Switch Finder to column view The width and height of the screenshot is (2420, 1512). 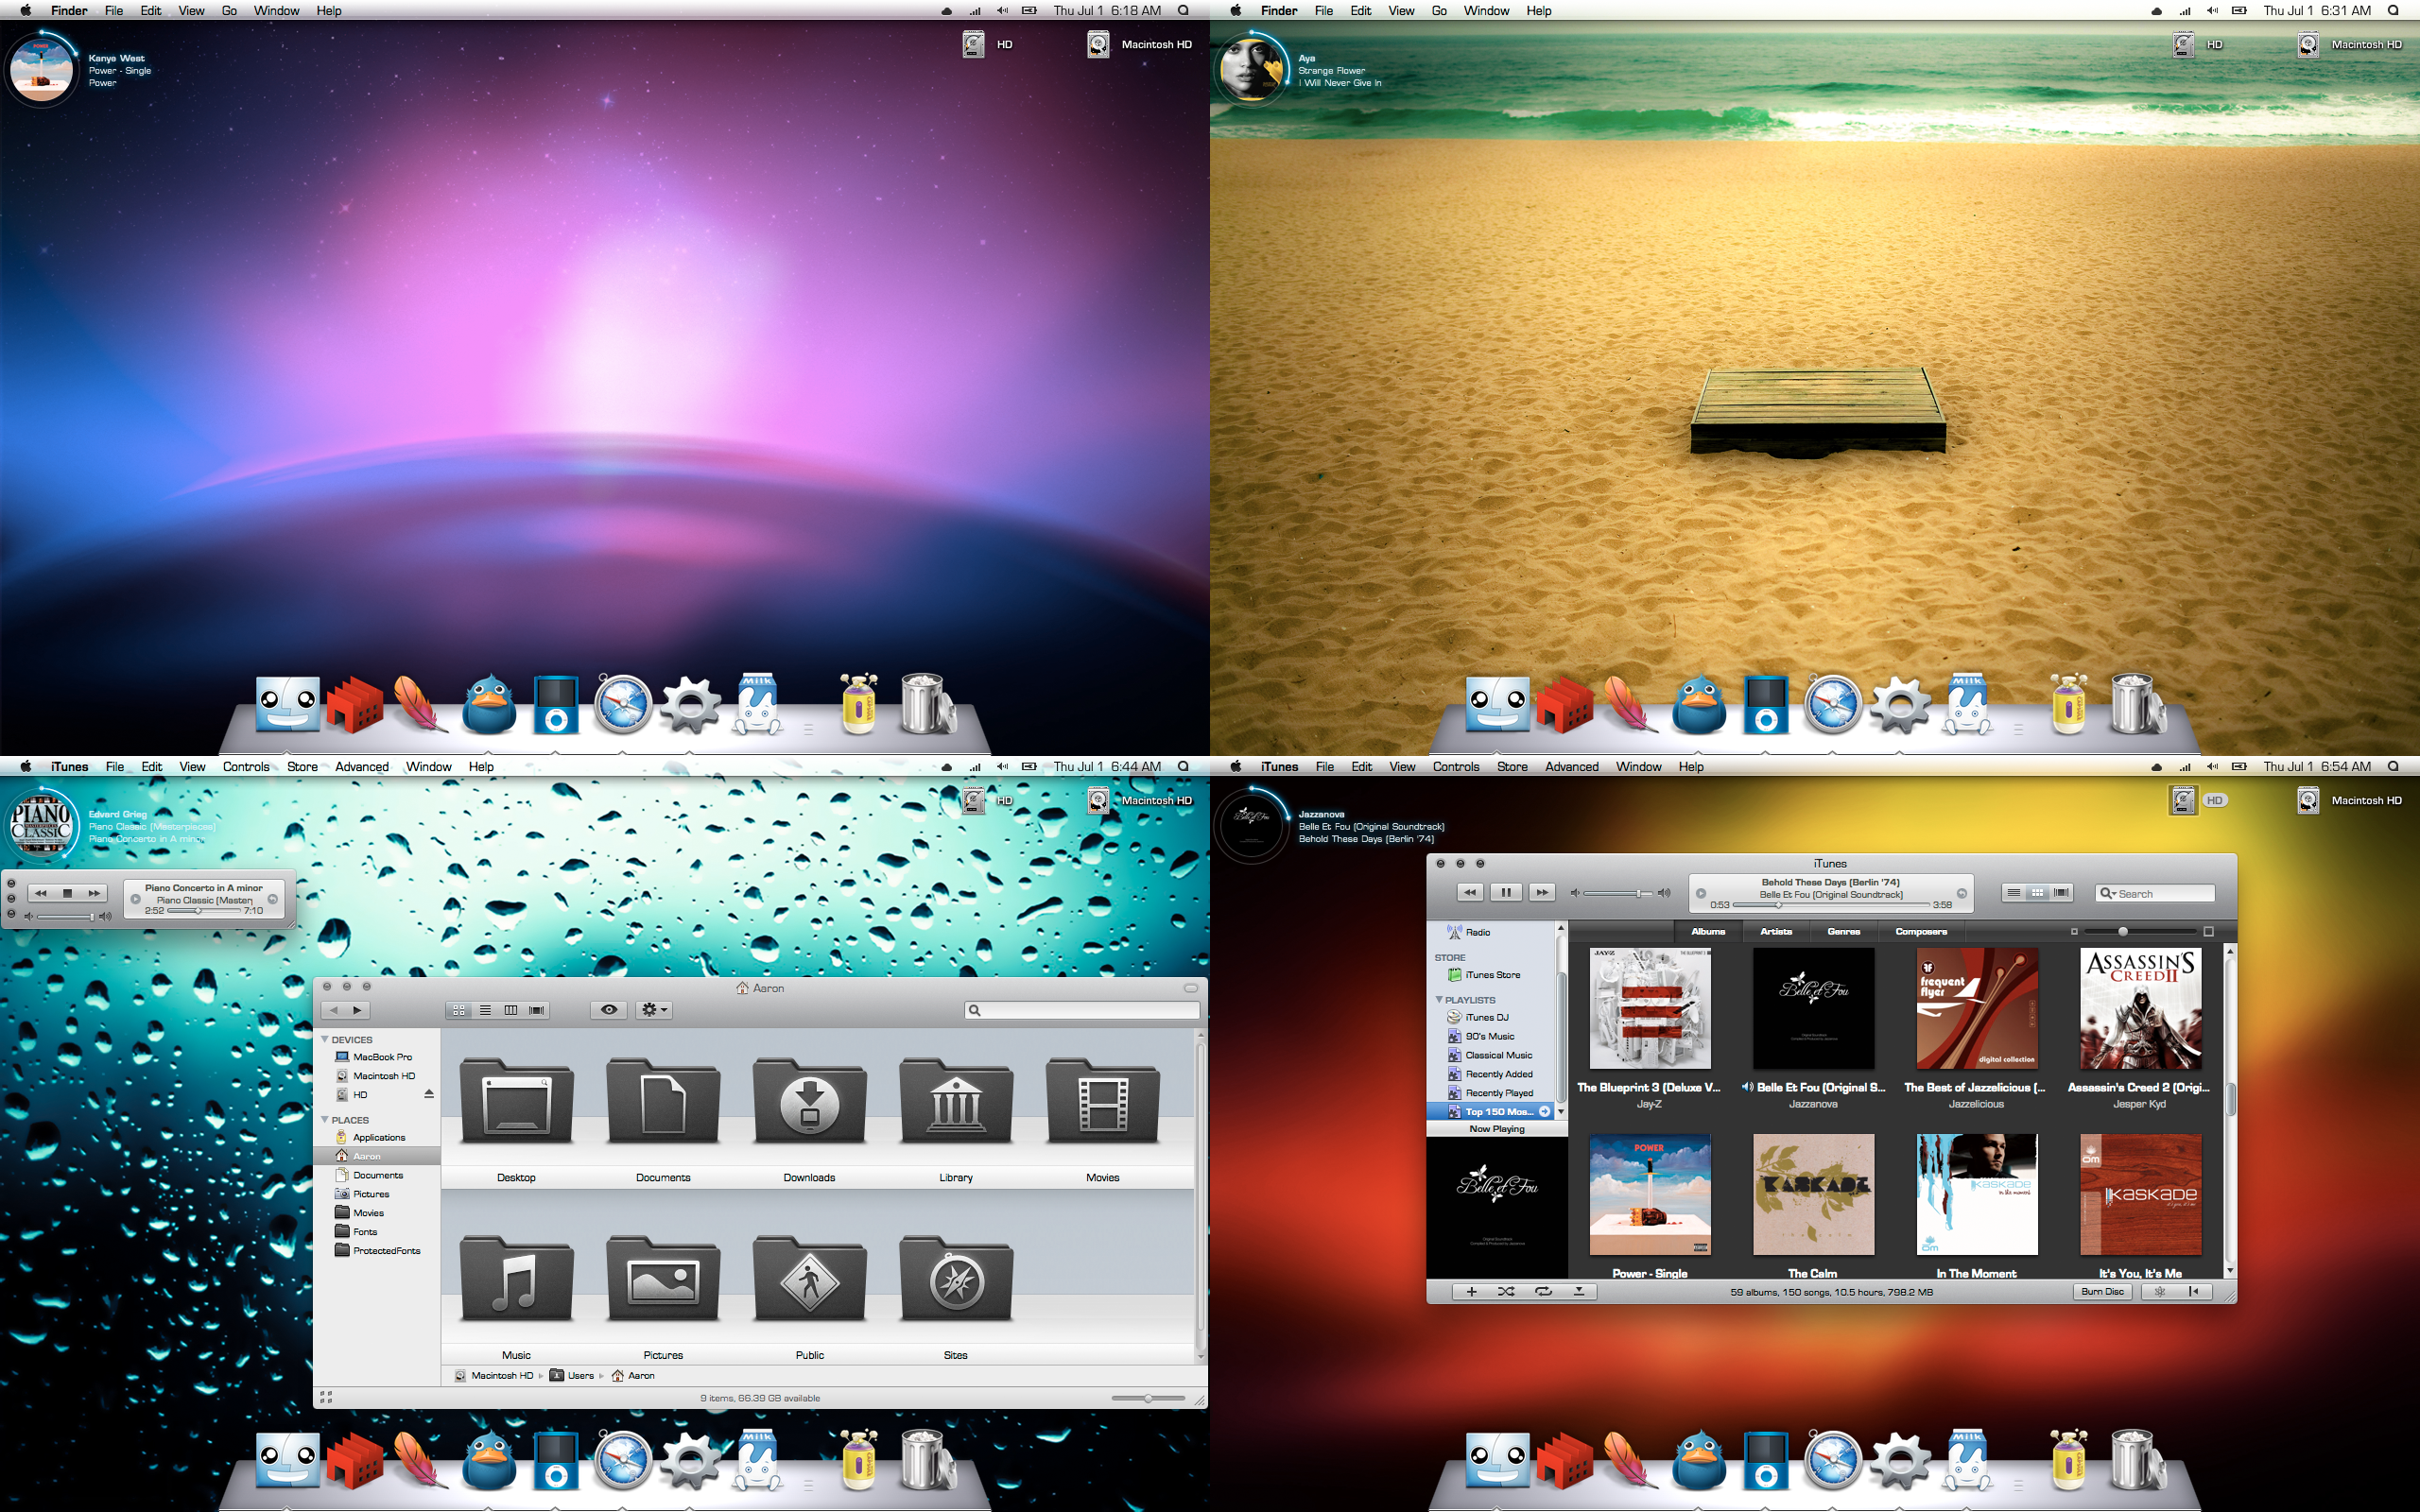(511, 1010)
